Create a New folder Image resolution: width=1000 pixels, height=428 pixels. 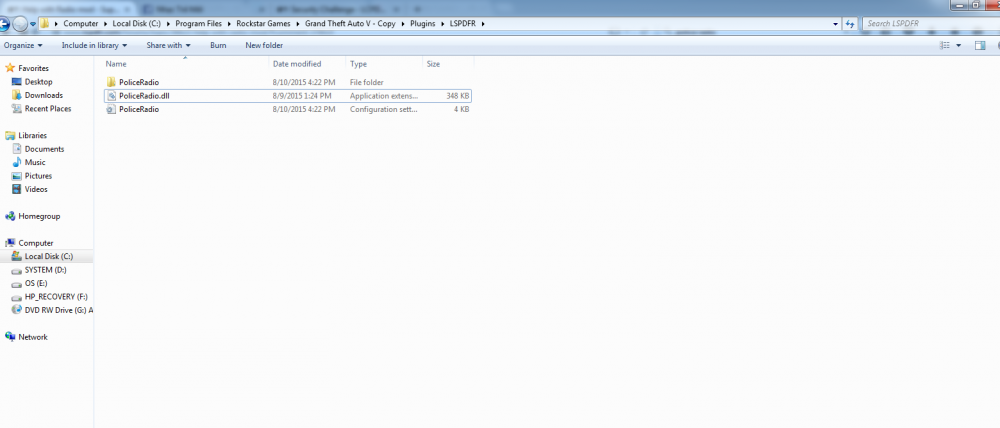(x=264, y=45)
